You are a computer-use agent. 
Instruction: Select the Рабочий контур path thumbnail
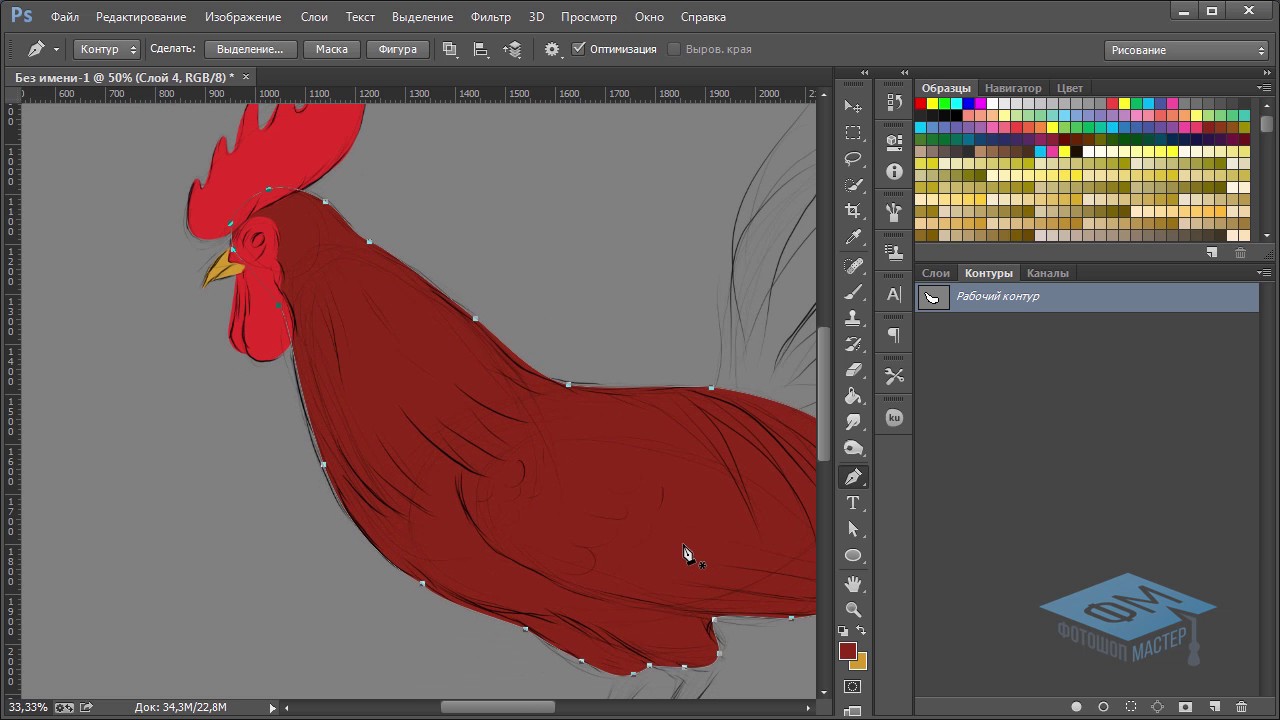(933, 297)
